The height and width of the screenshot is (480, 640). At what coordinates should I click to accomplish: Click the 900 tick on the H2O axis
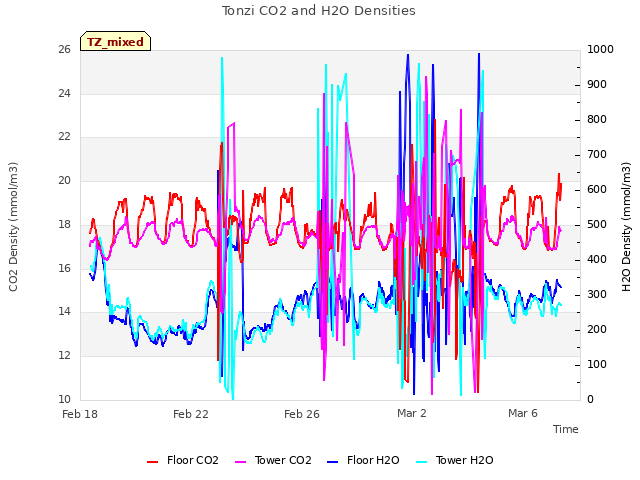(597, 84)
